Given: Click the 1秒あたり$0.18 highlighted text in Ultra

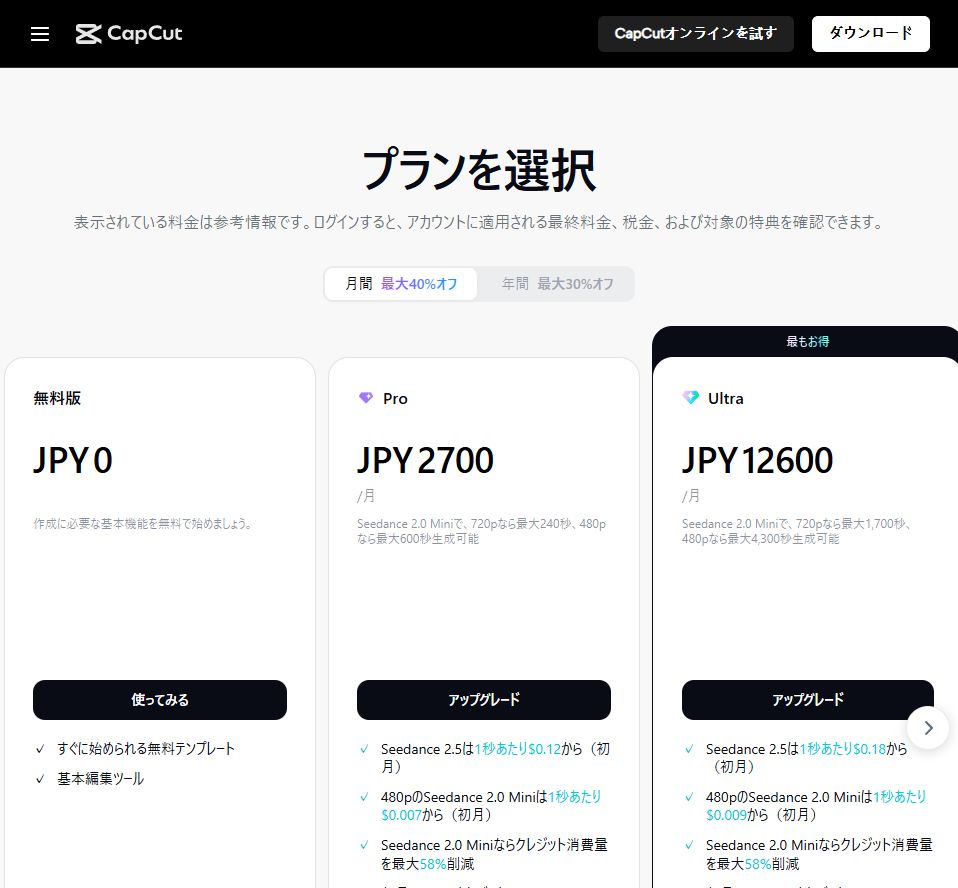Looking at the screenshot, I should click(843, 749).
